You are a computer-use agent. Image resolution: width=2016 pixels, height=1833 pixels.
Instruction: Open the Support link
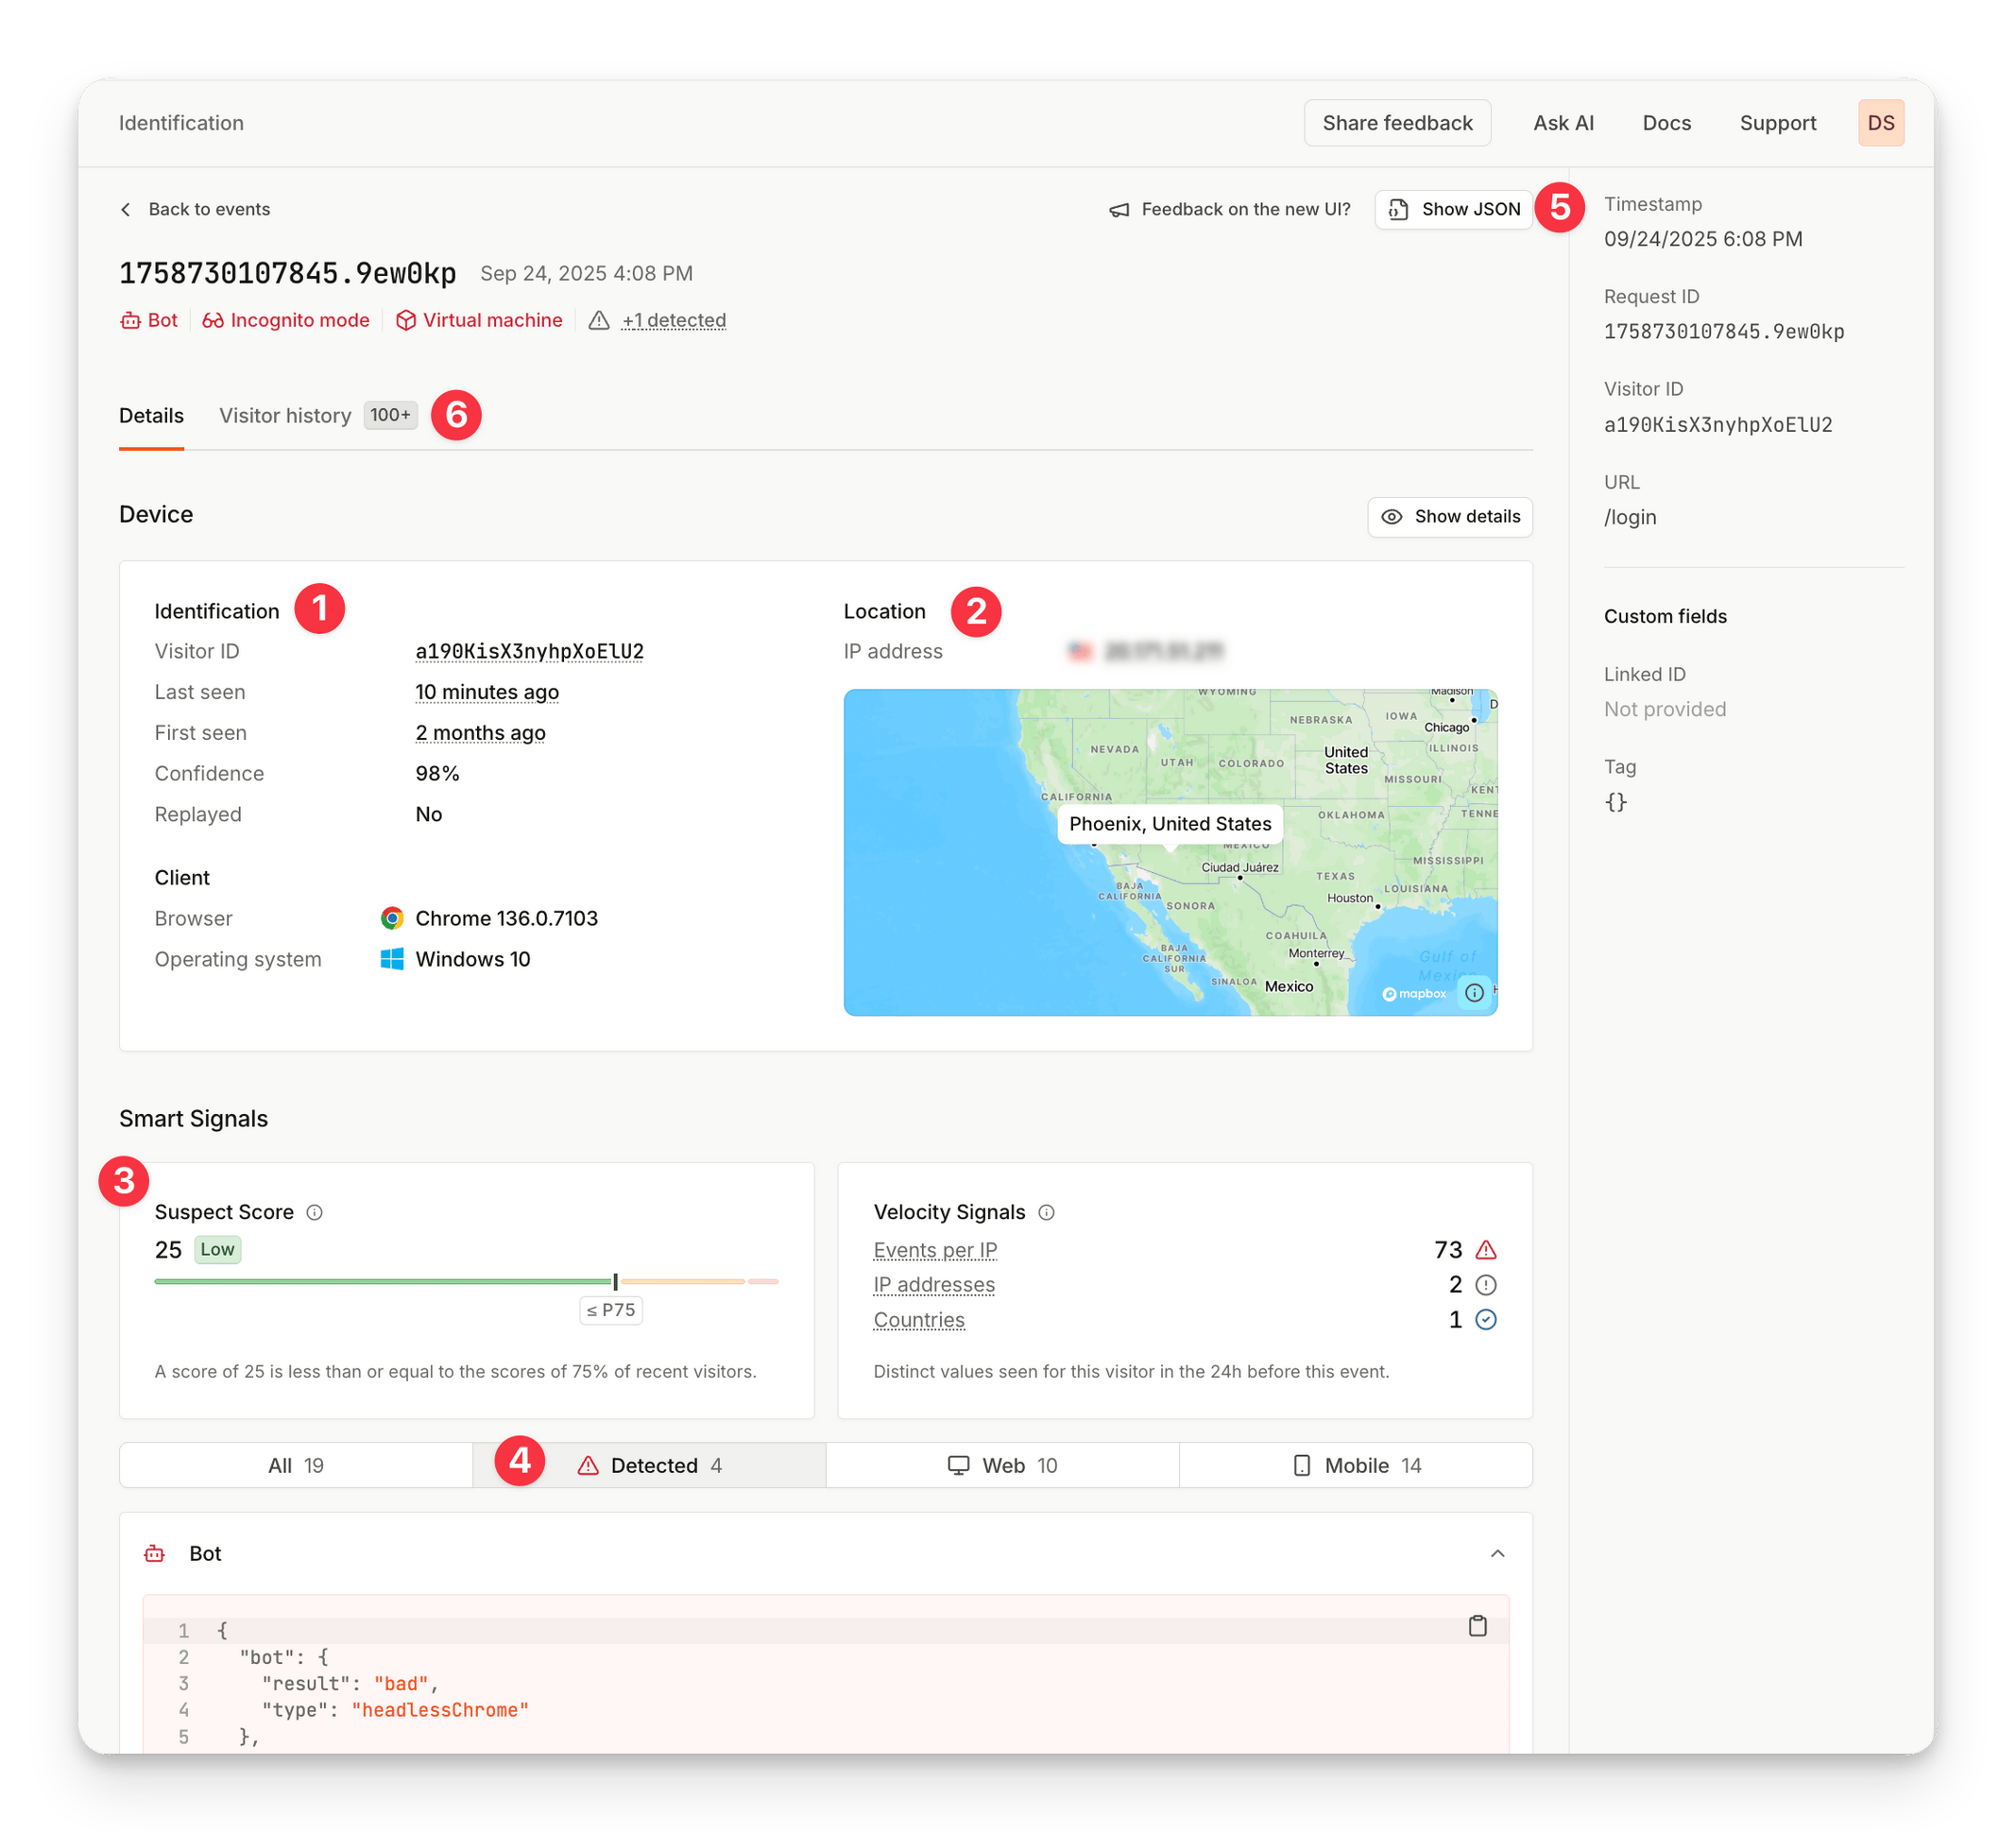(1778, 123)
